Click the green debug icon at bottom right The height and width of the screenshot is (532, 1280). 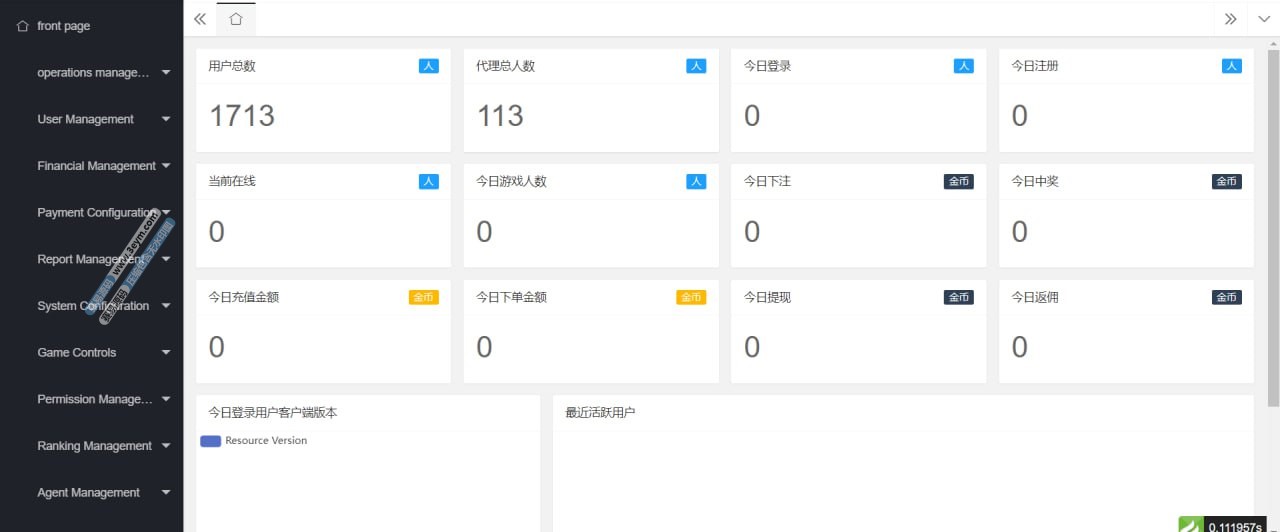[x=1189, y=524]
